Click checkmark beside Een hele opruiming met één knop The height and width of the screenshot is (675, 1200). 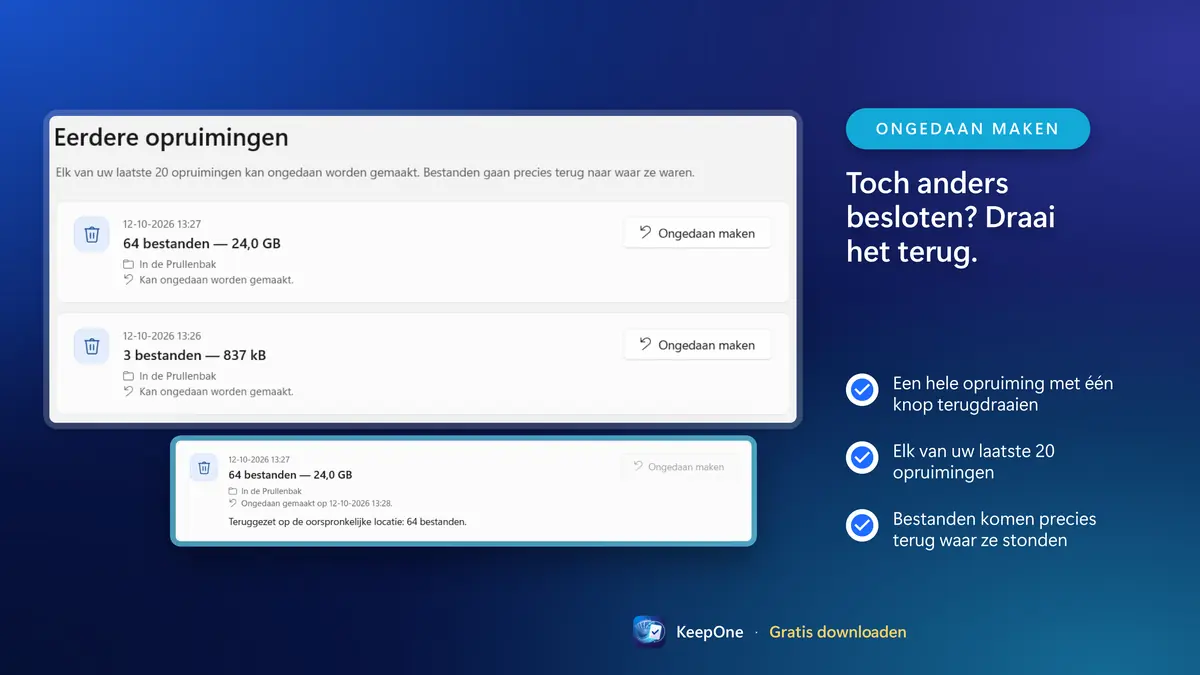862,390
